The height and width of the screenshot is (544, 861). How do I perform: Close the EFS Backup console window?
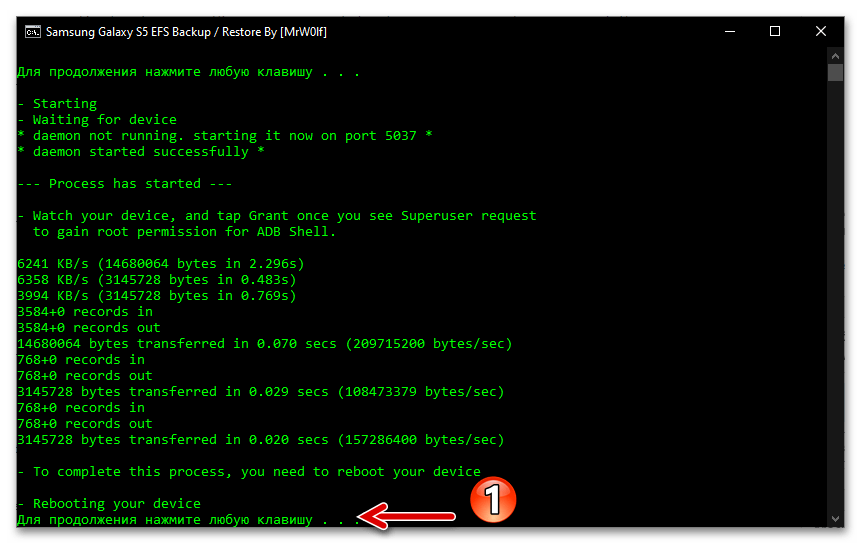coord(820,32)
